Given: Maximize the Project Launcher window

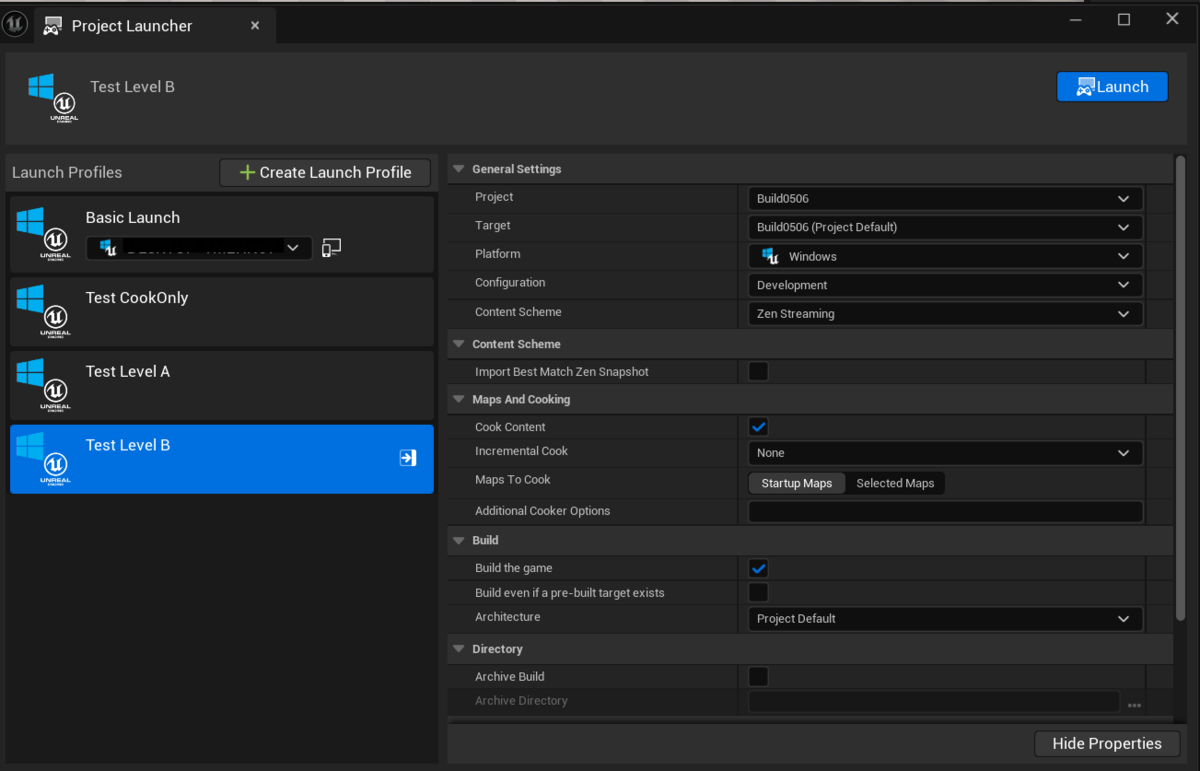Looking at the screenshot, I should point(1124,20).
